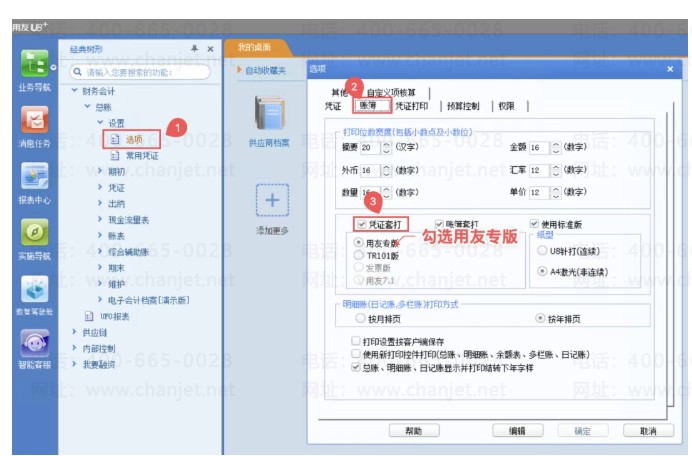Image resolution: width=692 pixels, height=456 pixels.
Task: Click the search magnifier icon
Action: pyautogui.click(x=78, y=72)
